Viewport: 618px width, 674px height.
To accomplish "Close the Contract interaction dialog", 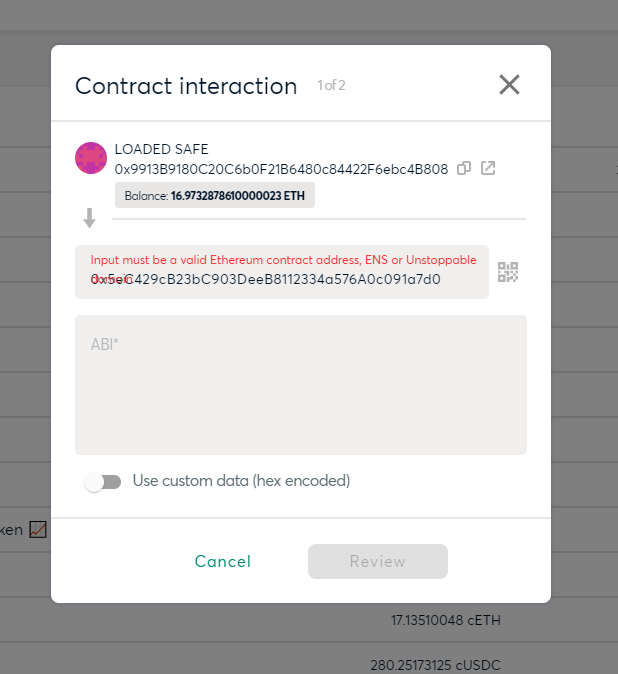I will [509, 84].
